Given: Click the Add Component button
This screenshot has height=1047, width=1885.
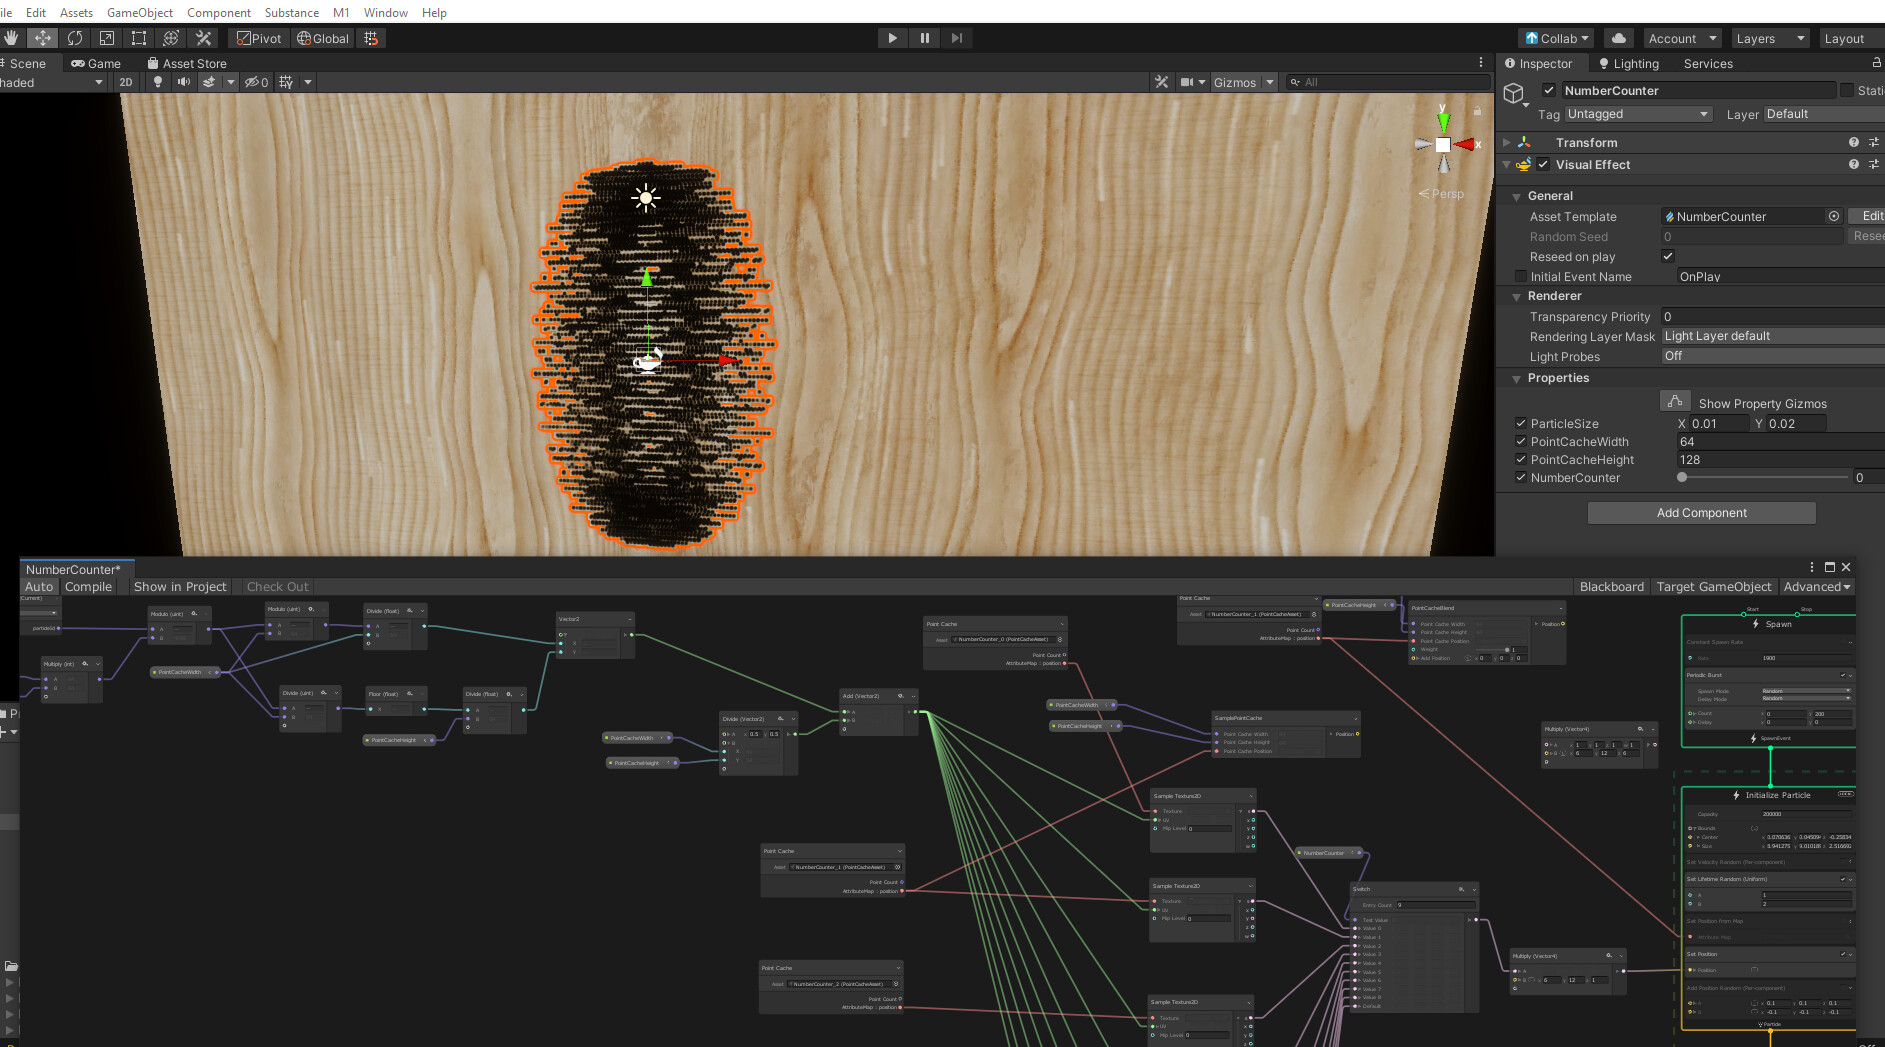Looking at the screenshot, I should coord(1700,512).
